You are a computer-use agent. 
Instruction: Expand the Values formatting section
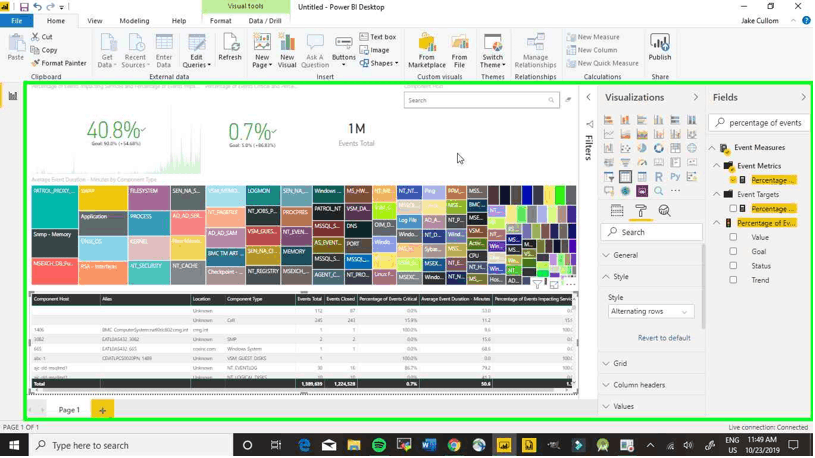pyautogui.click(x=651, y=407)
